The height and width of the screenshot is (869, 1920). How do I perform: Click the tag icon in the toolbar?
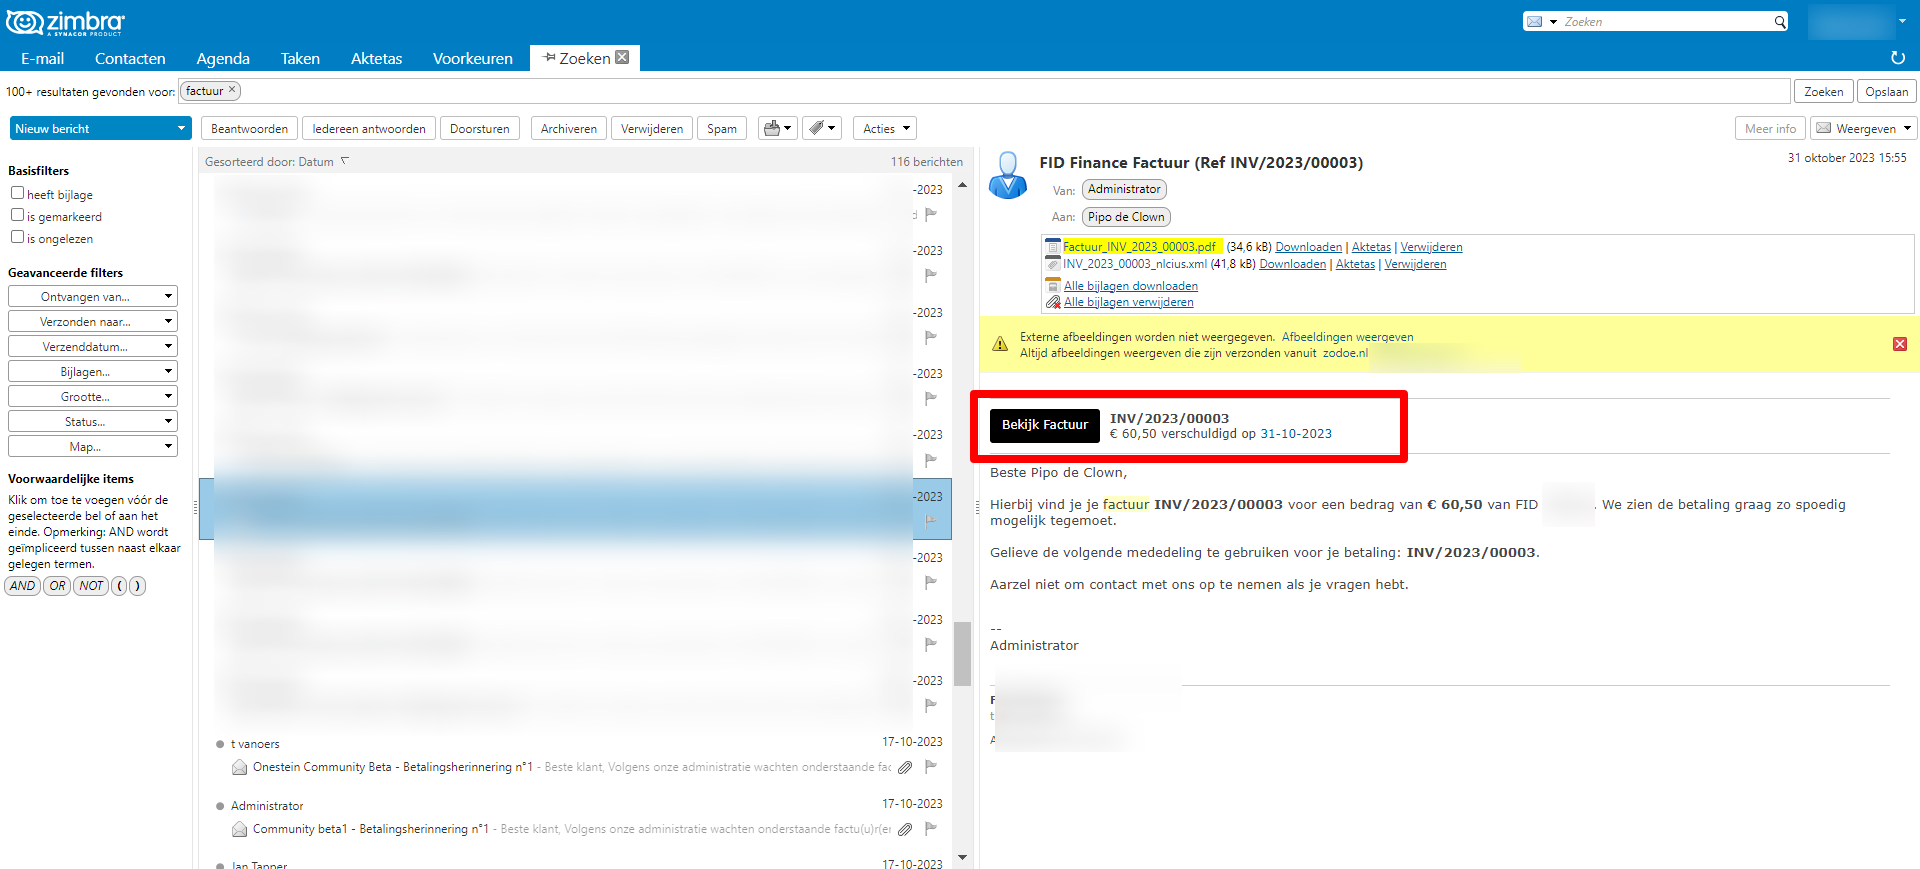tap(816, 128)
